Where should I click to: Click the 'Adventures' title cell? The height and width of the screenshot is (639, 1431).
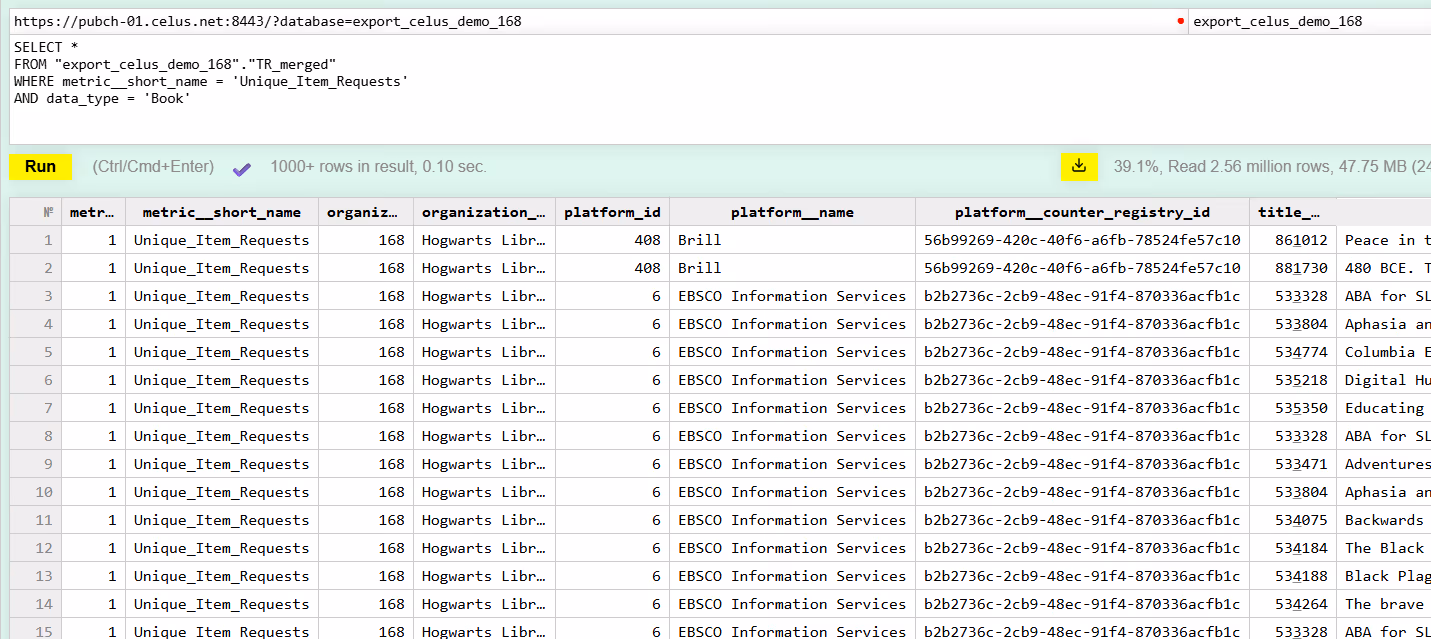click(1384, 464)
